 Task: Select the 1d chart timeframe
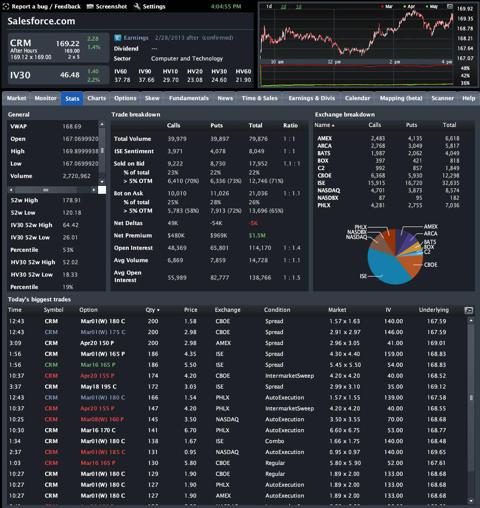pyautogui.click(x=269, y=6)
